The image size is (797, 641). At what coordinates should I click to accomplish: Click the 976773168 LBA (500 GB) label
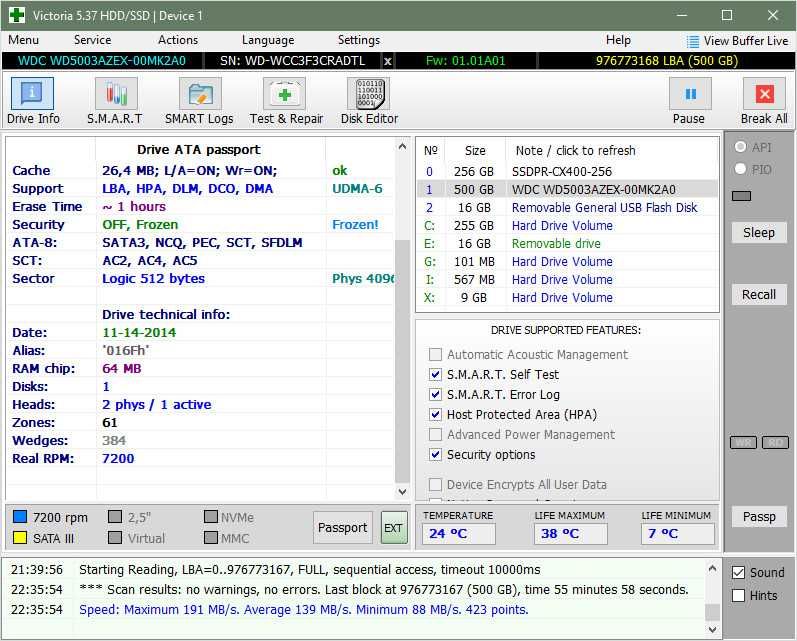[666, 61]
